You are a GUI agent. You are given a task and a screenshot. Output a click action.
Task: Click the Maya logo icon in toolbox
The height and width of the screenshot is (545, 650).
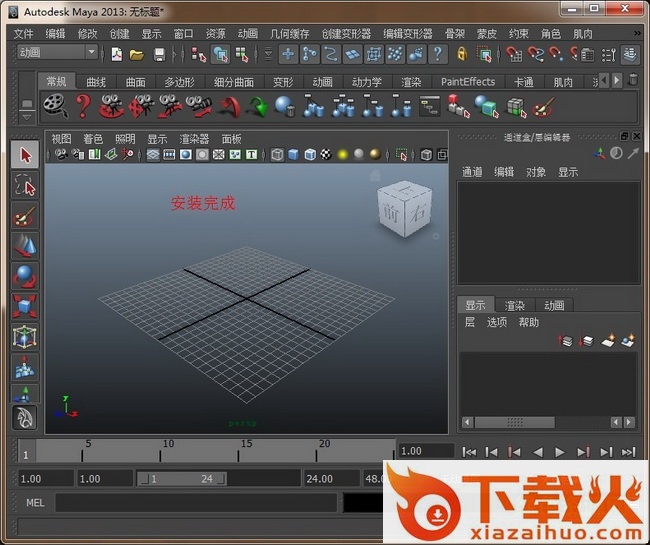pyautogui.click(x=25, y=417)
